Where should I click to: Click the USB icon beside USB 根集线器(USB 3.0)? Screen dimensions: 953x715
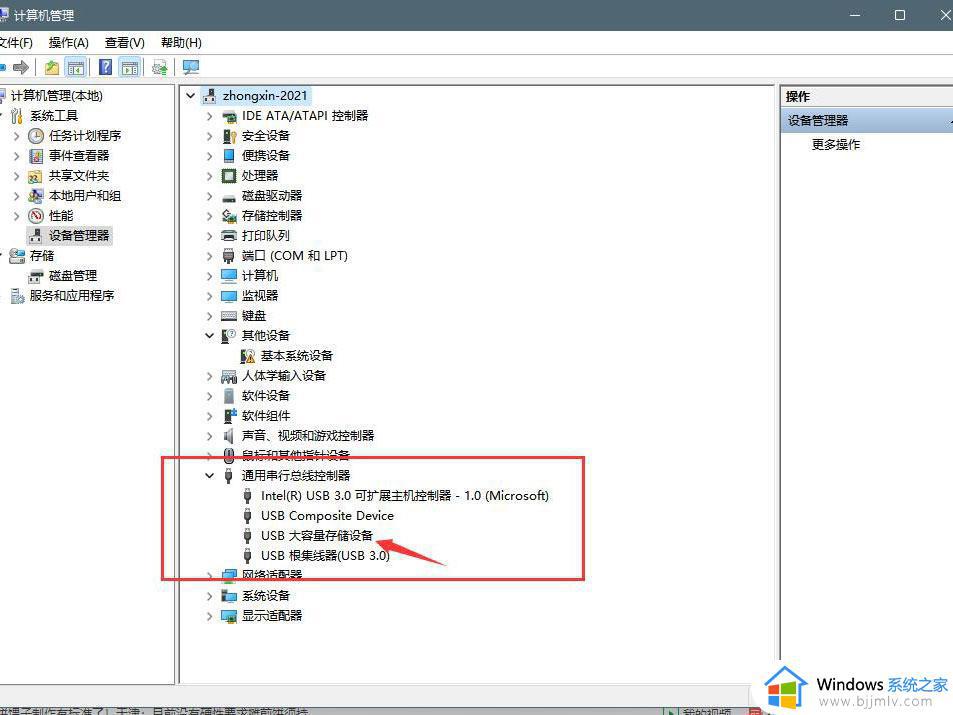click(x=247, y=556)
